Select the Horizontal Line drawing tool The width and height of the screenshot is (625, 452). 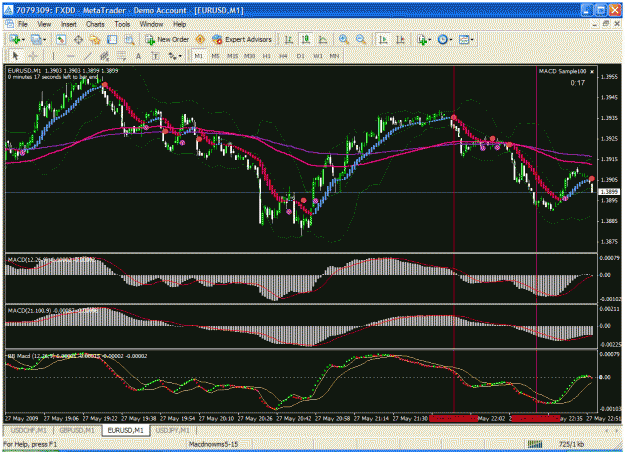tap(70, 56)
